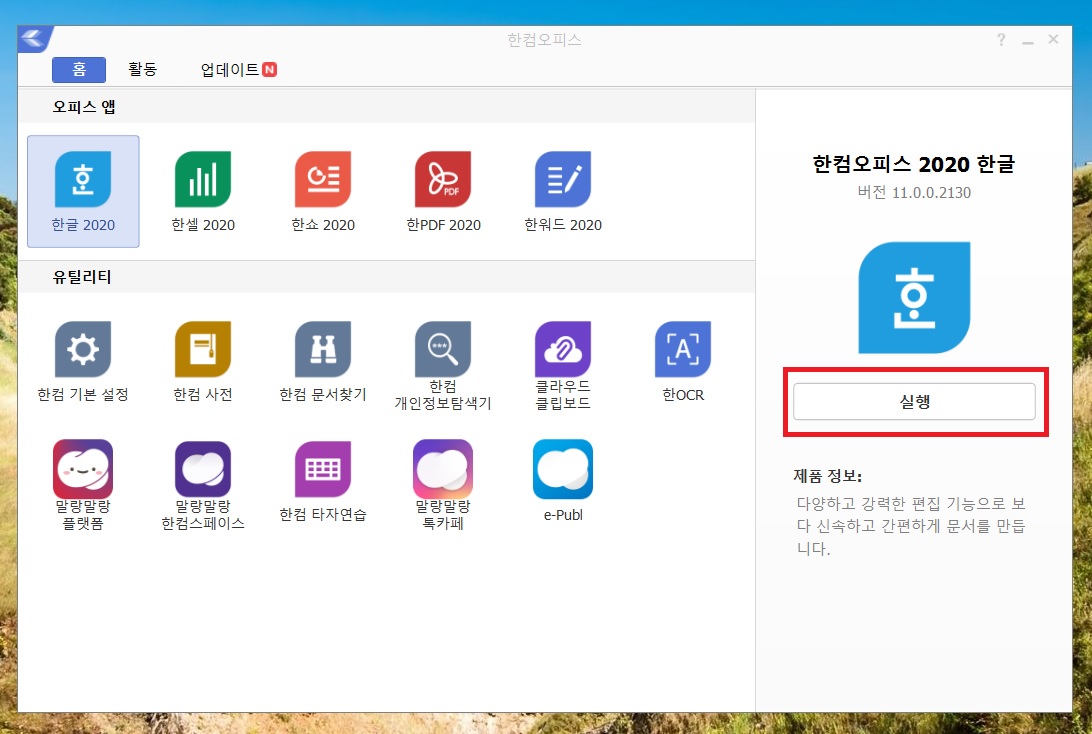Open 말랑말랑 톡카페 icon
The width and height of the screenshot is (1092, 734).
coord(443,469)
